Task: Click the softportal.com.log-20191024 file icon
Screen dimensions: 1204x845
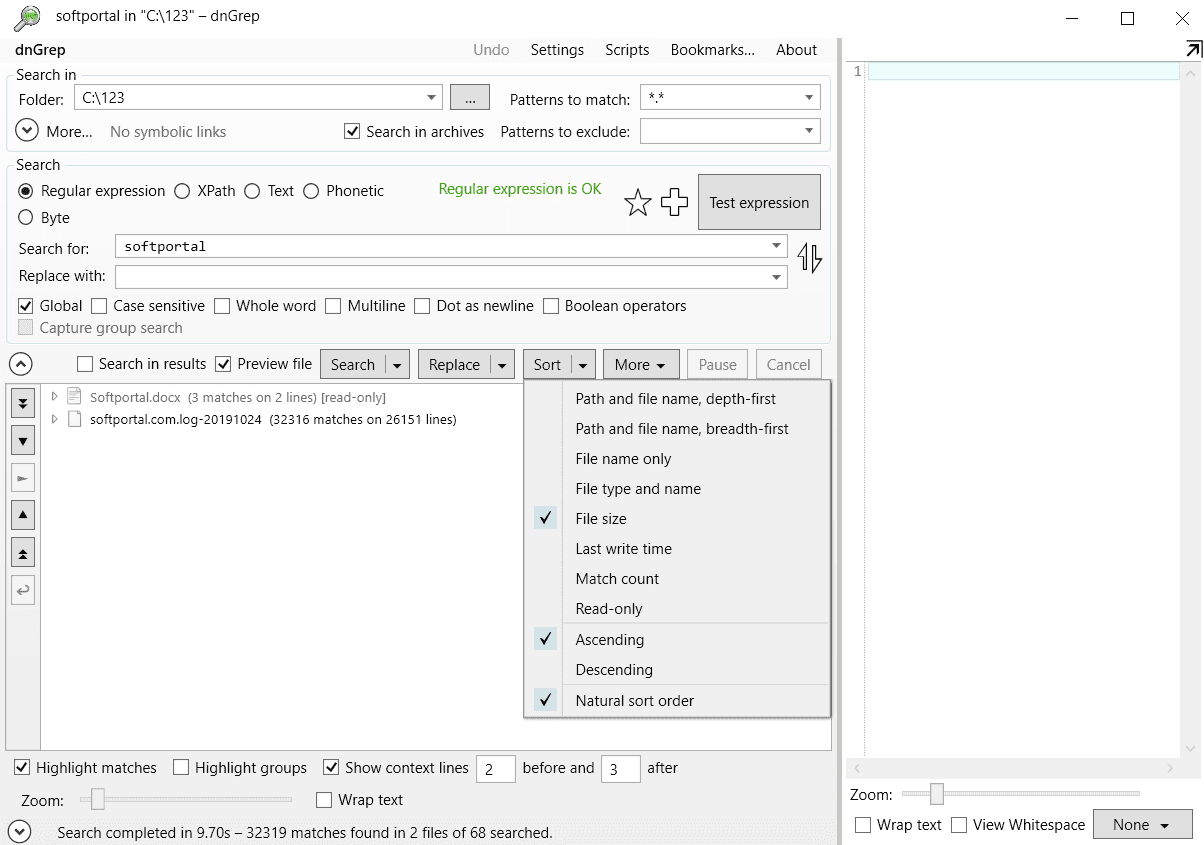Action: (x=74, y=420)
